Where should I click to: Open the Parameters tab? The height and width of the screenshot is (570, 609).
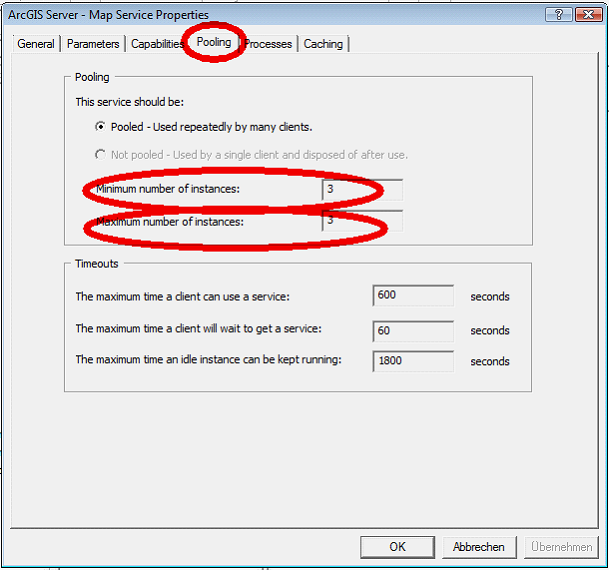click(x=93, y=44)
